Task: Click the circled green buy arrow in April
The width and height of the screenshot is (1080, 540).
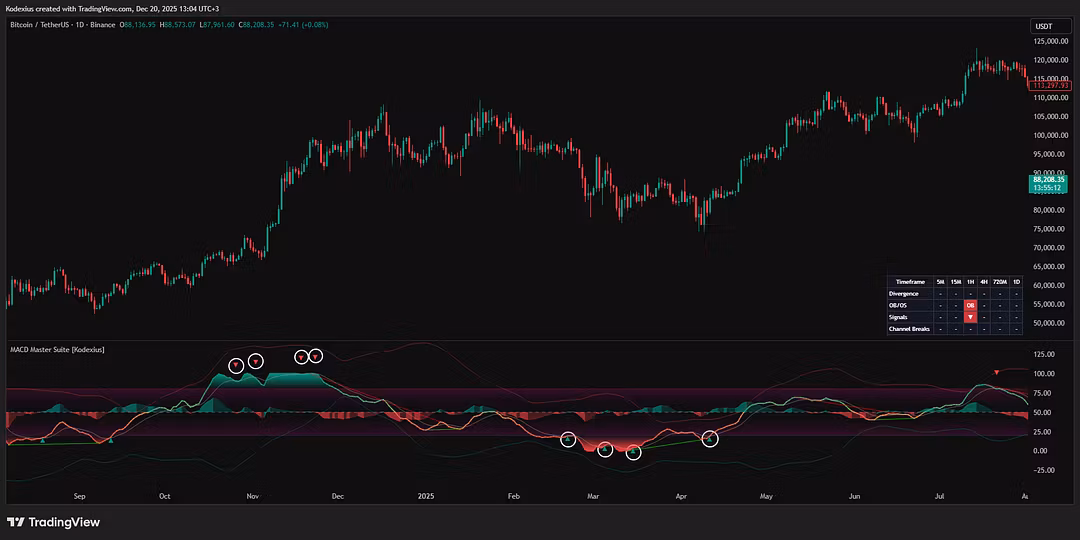Action: pyautogui.click(x=710, y=438)
